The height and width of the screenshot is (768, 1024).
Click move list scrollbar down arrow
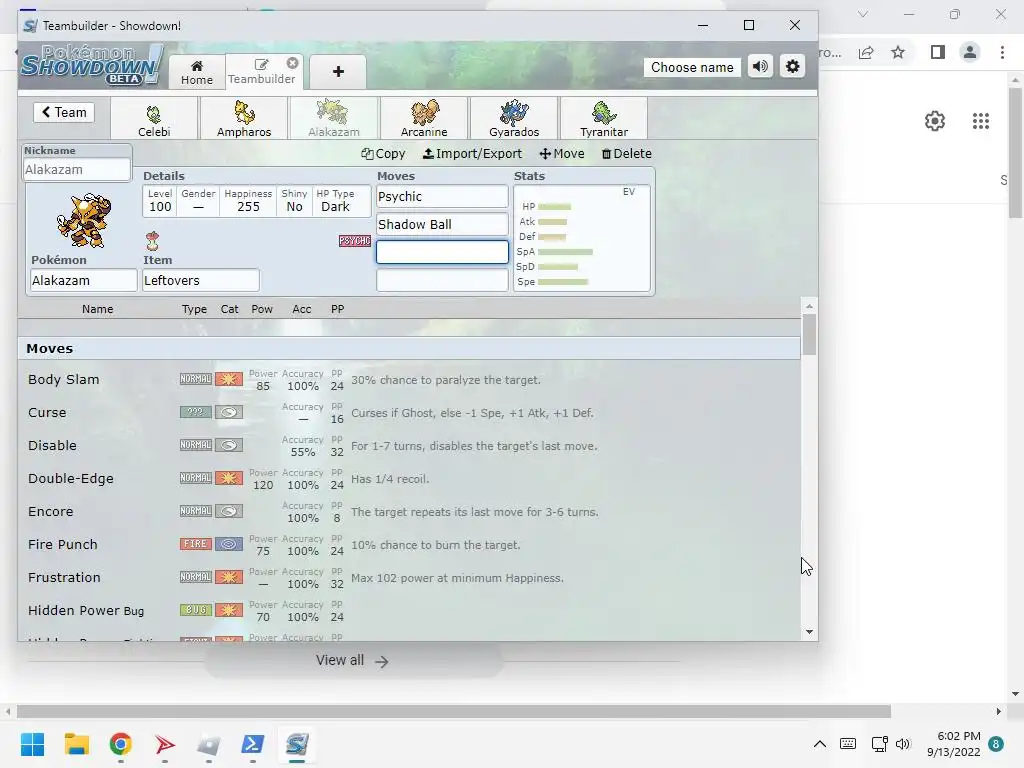810,632
